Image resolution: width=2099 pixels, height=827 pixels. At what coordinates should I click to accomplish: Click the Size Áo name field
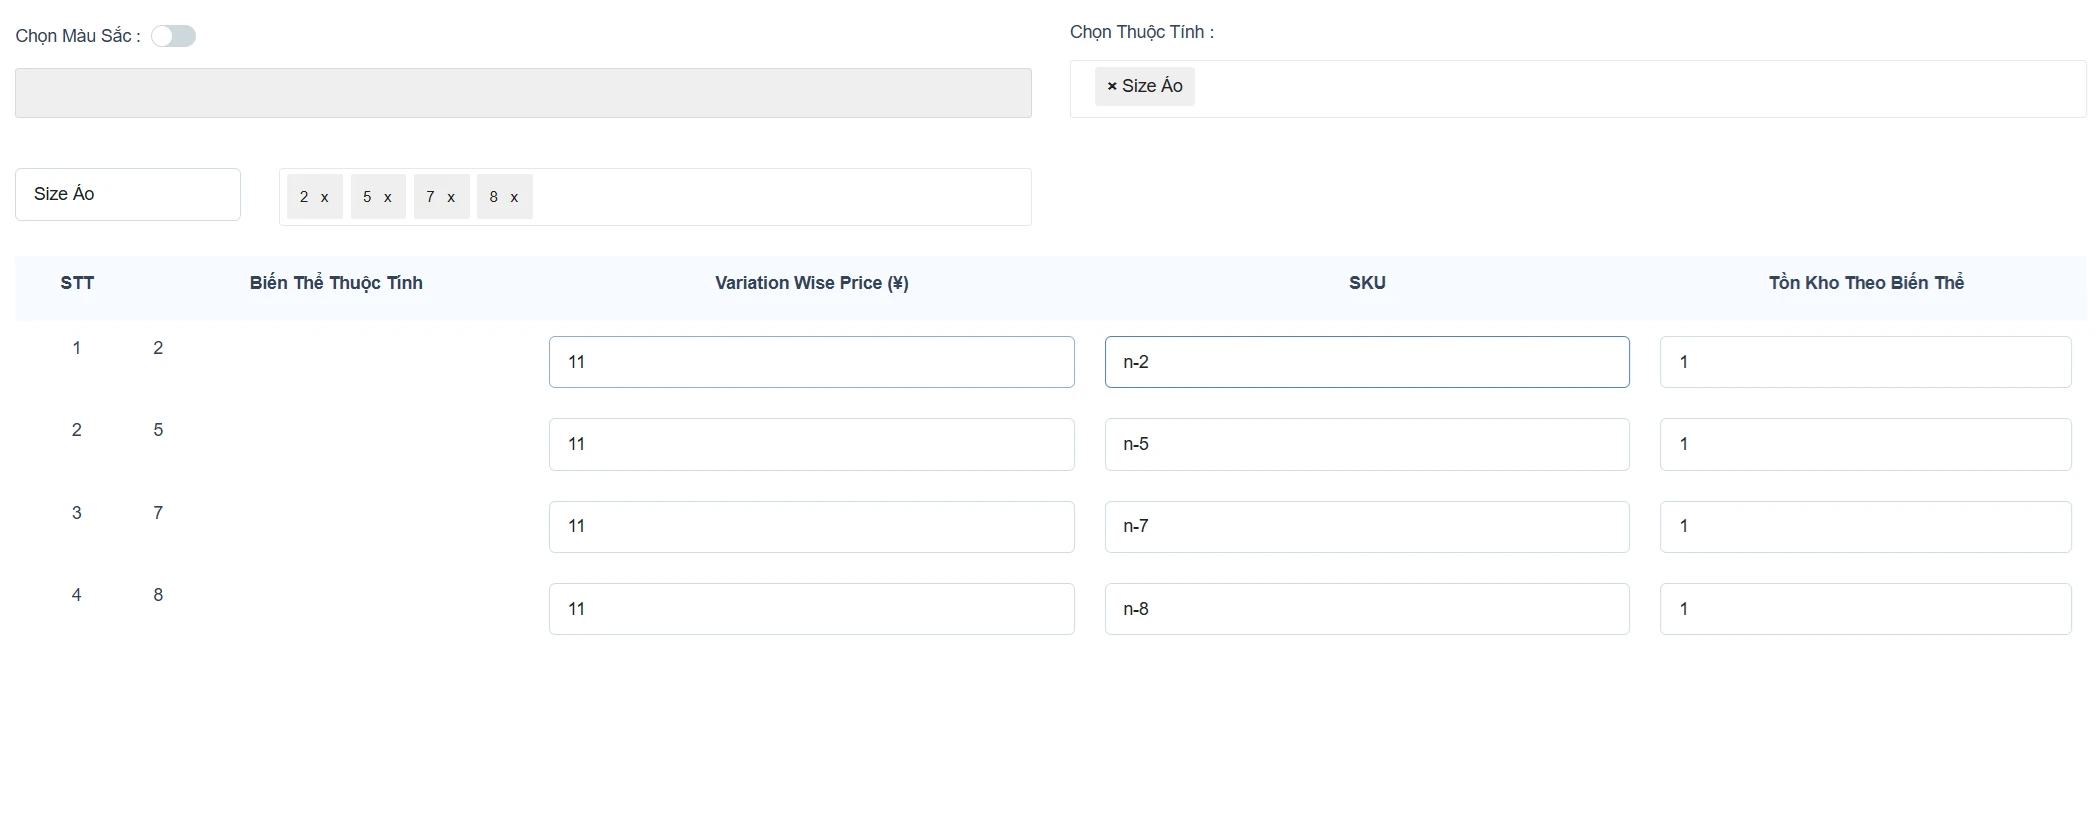pos(128,194)
